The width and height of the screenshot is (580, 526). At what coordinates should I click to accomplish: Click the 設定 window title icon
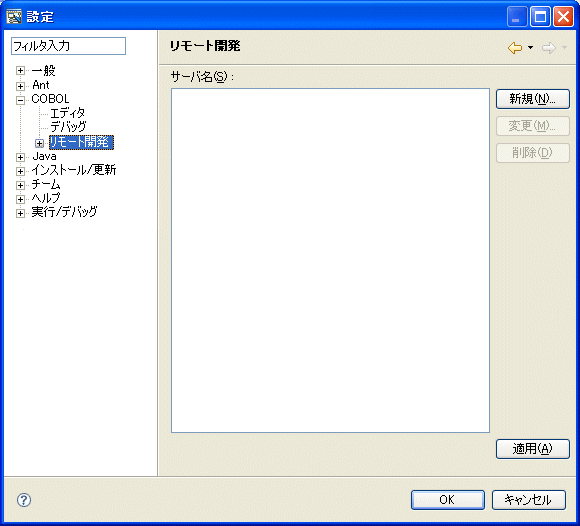tap(14, 17)
